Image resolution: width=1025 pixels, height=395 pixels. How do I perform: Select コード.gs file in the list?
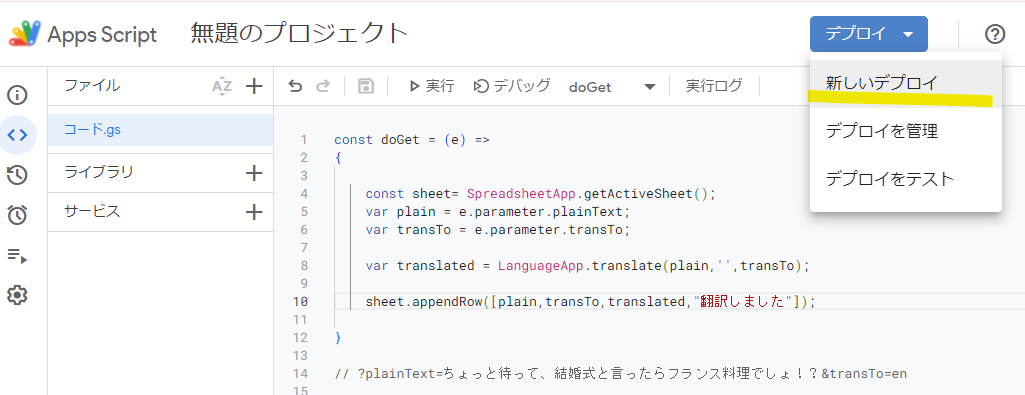(x=160, y=130)
